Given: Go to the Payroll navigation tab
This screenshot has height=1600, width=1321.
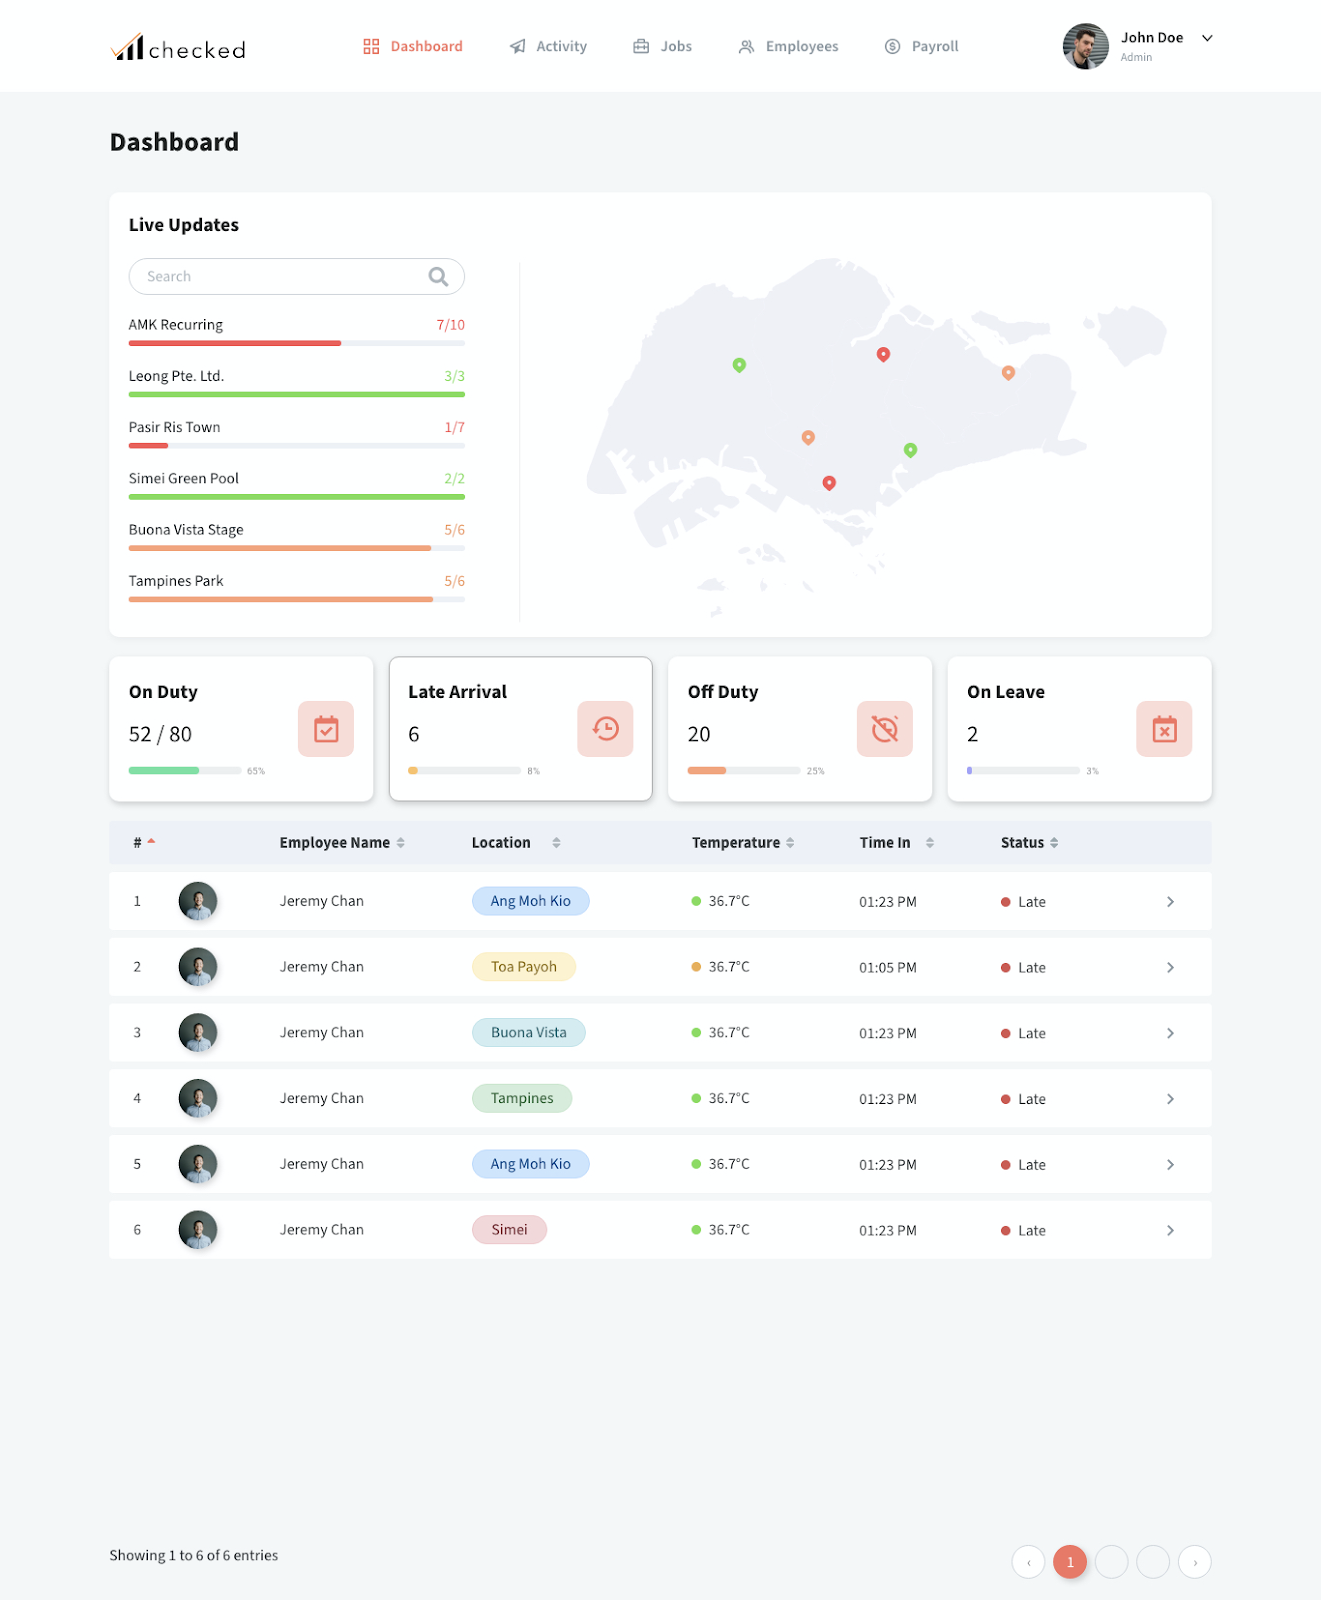Looking at the screenshot, I should pyautogui.click(x=921, y=47).
